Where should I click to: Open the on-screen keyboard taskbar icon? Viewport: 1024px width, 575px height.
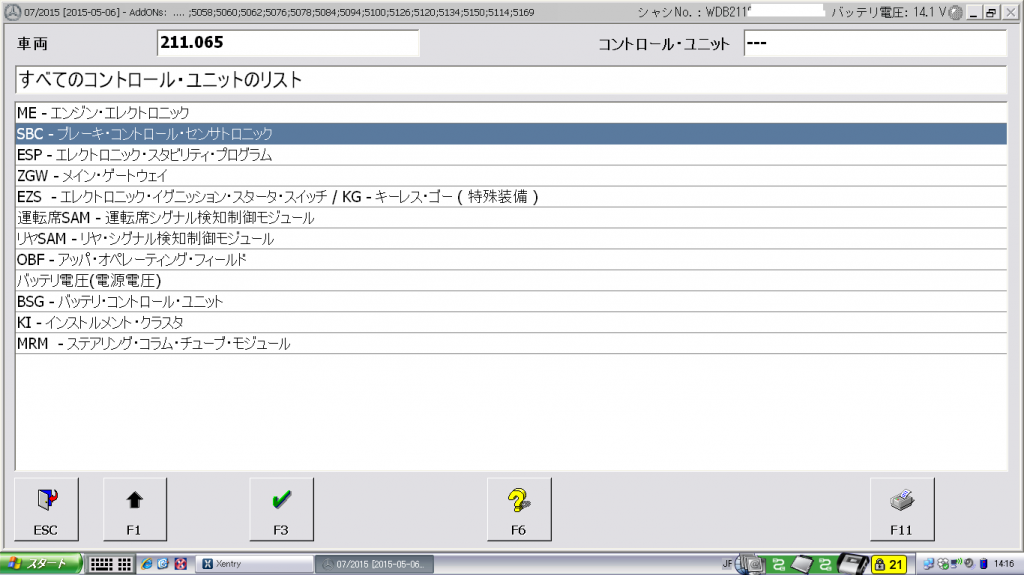point(101,564)
